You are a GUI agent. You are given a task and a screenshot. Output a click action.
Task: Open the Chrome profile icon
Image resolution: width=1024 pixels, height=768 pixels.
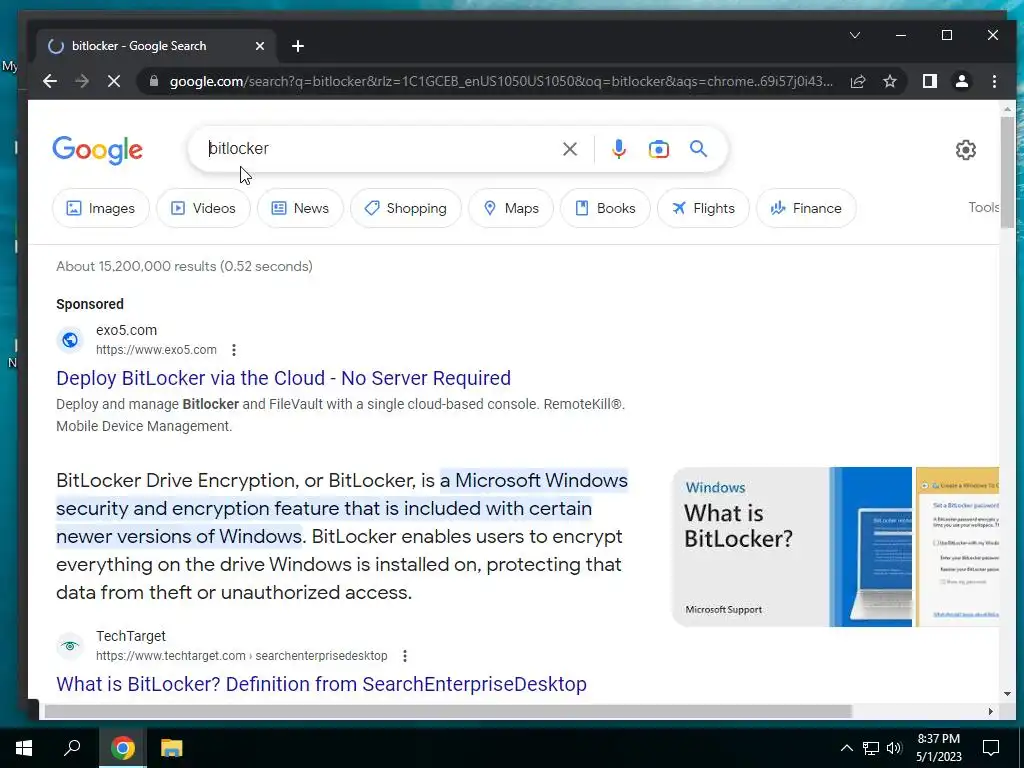[962, 81]
